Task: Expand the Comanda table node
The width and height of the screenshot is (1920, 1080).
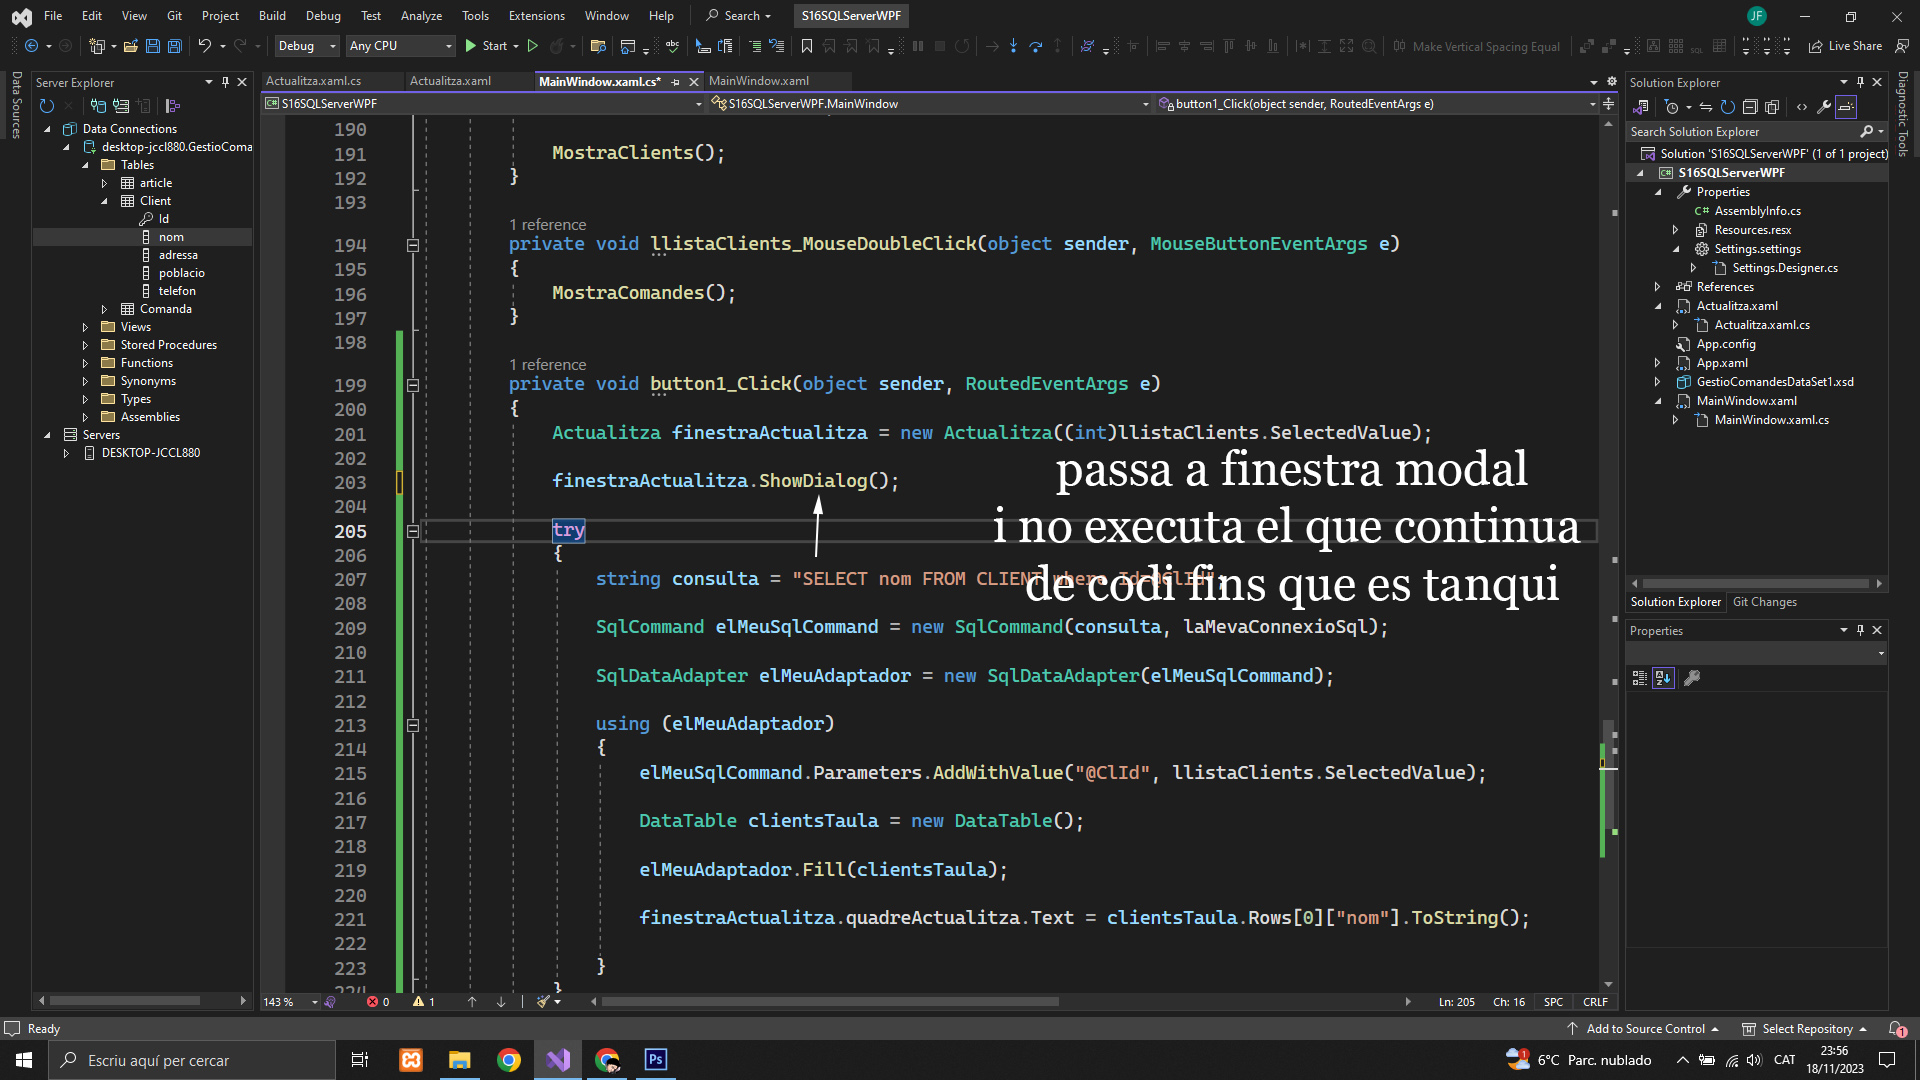Action: coord(104,309)
